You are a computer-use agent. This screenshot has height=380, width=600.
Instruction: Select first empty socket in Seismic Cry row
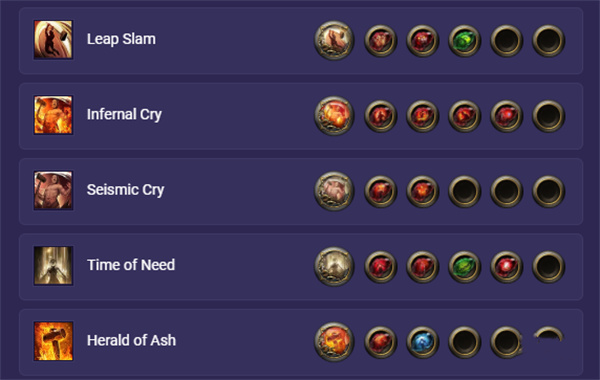464,191
